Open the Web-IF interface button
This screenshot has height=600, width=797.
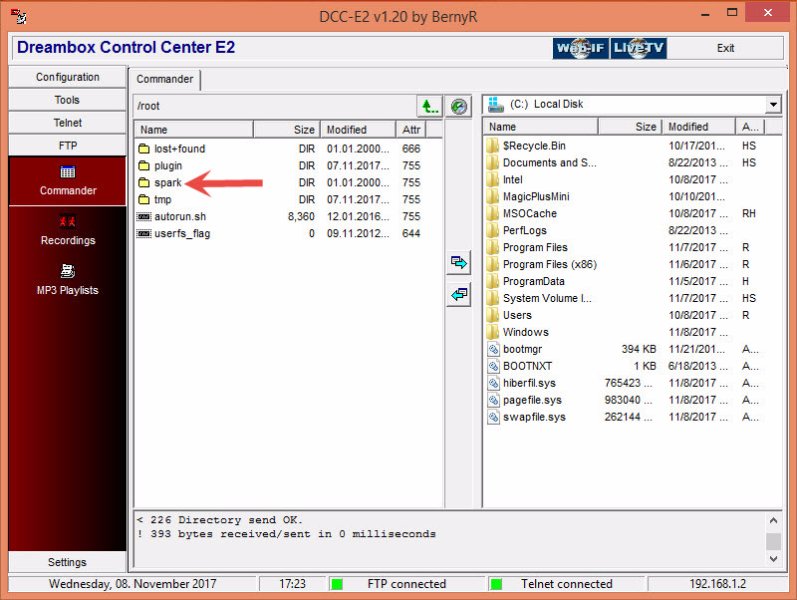click(580, 48)
